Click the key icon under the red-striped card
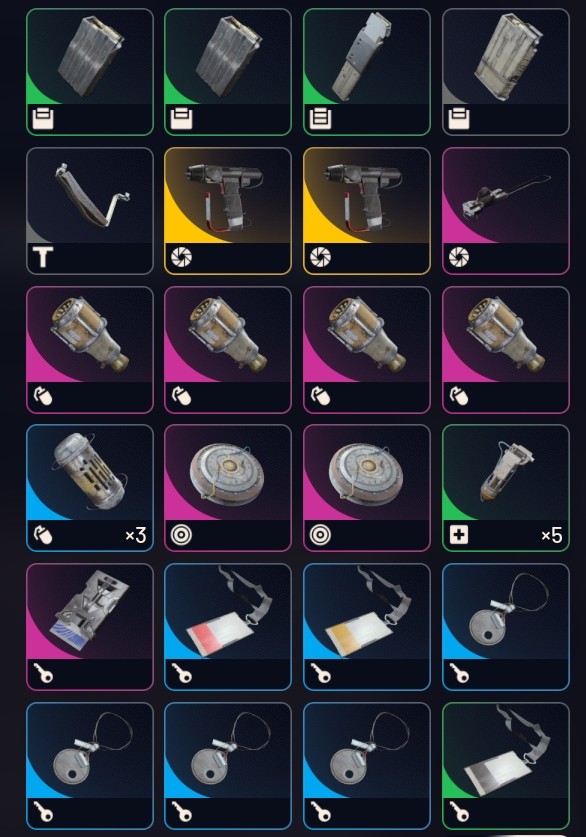 click(181, 673)
